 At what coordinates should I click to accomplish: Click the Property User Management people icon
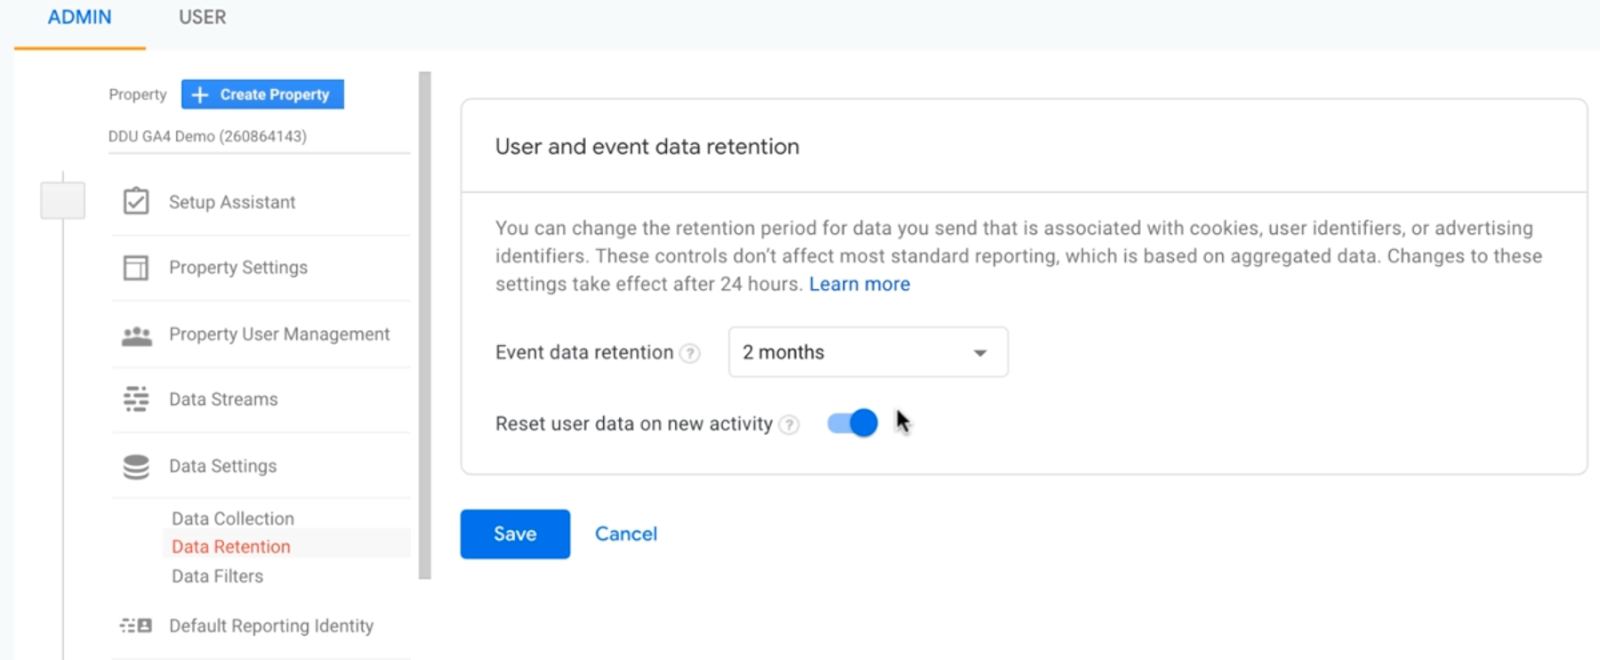(x=136, y=335)
